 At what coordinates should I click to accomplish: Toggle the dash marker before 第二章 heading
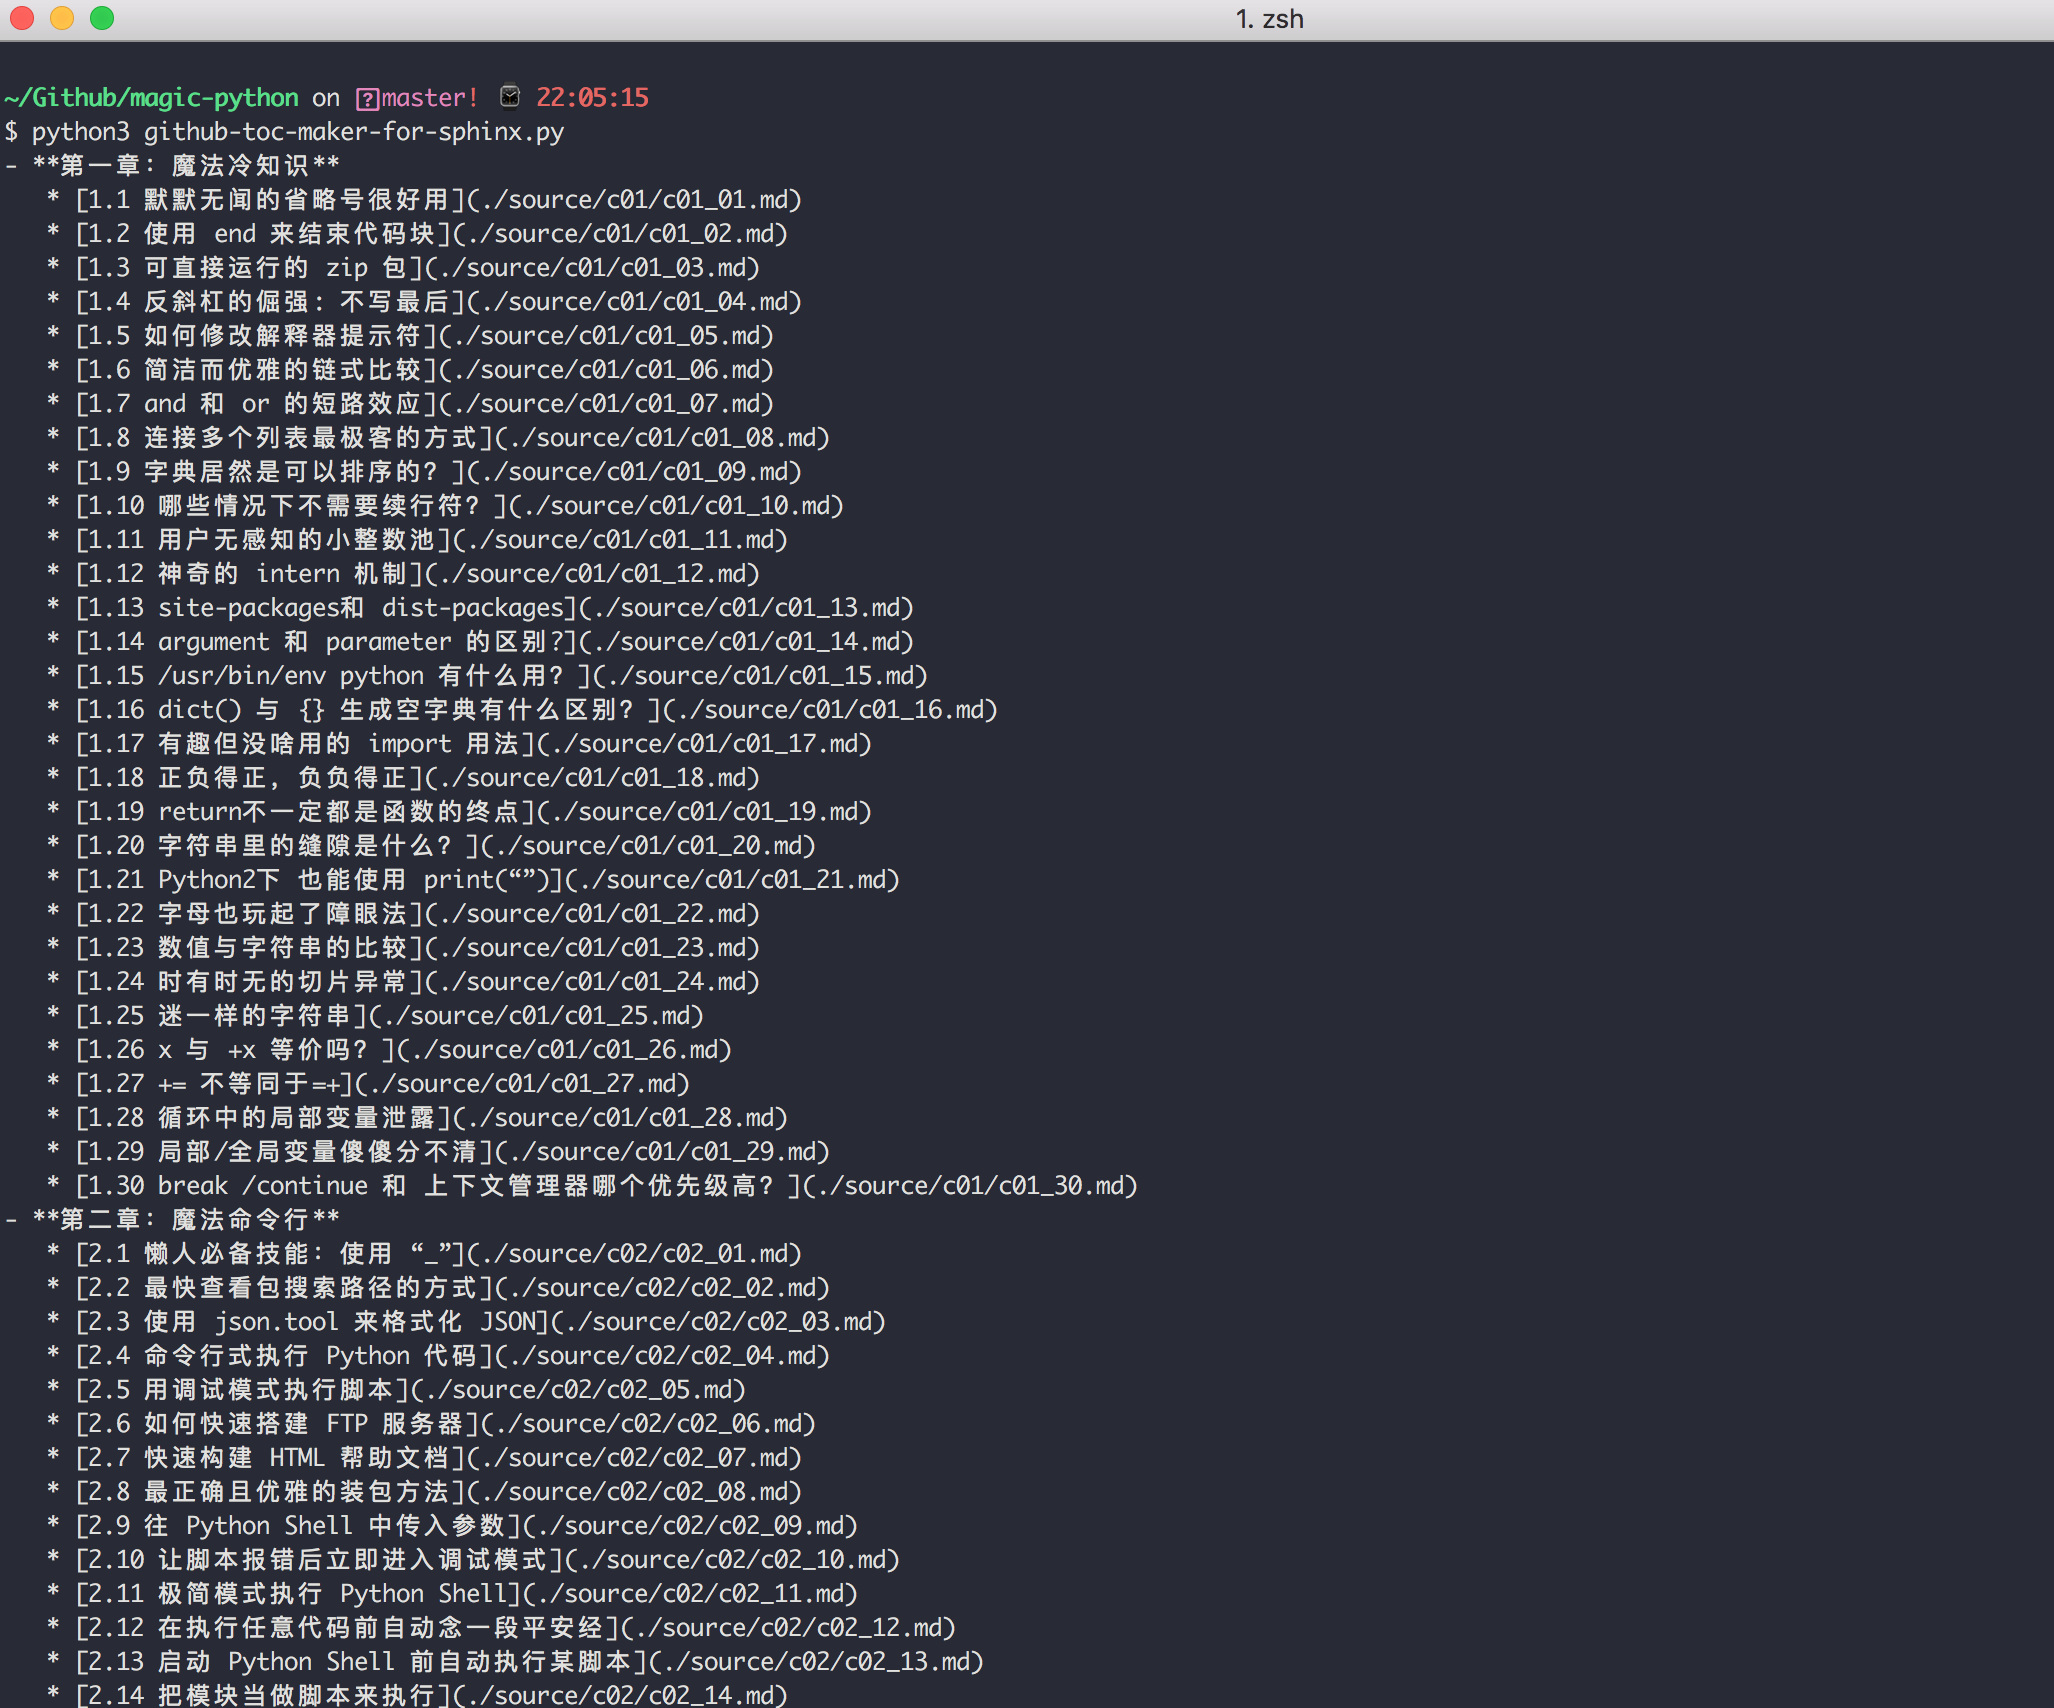pyautogui.click(x=9, y=1218)
